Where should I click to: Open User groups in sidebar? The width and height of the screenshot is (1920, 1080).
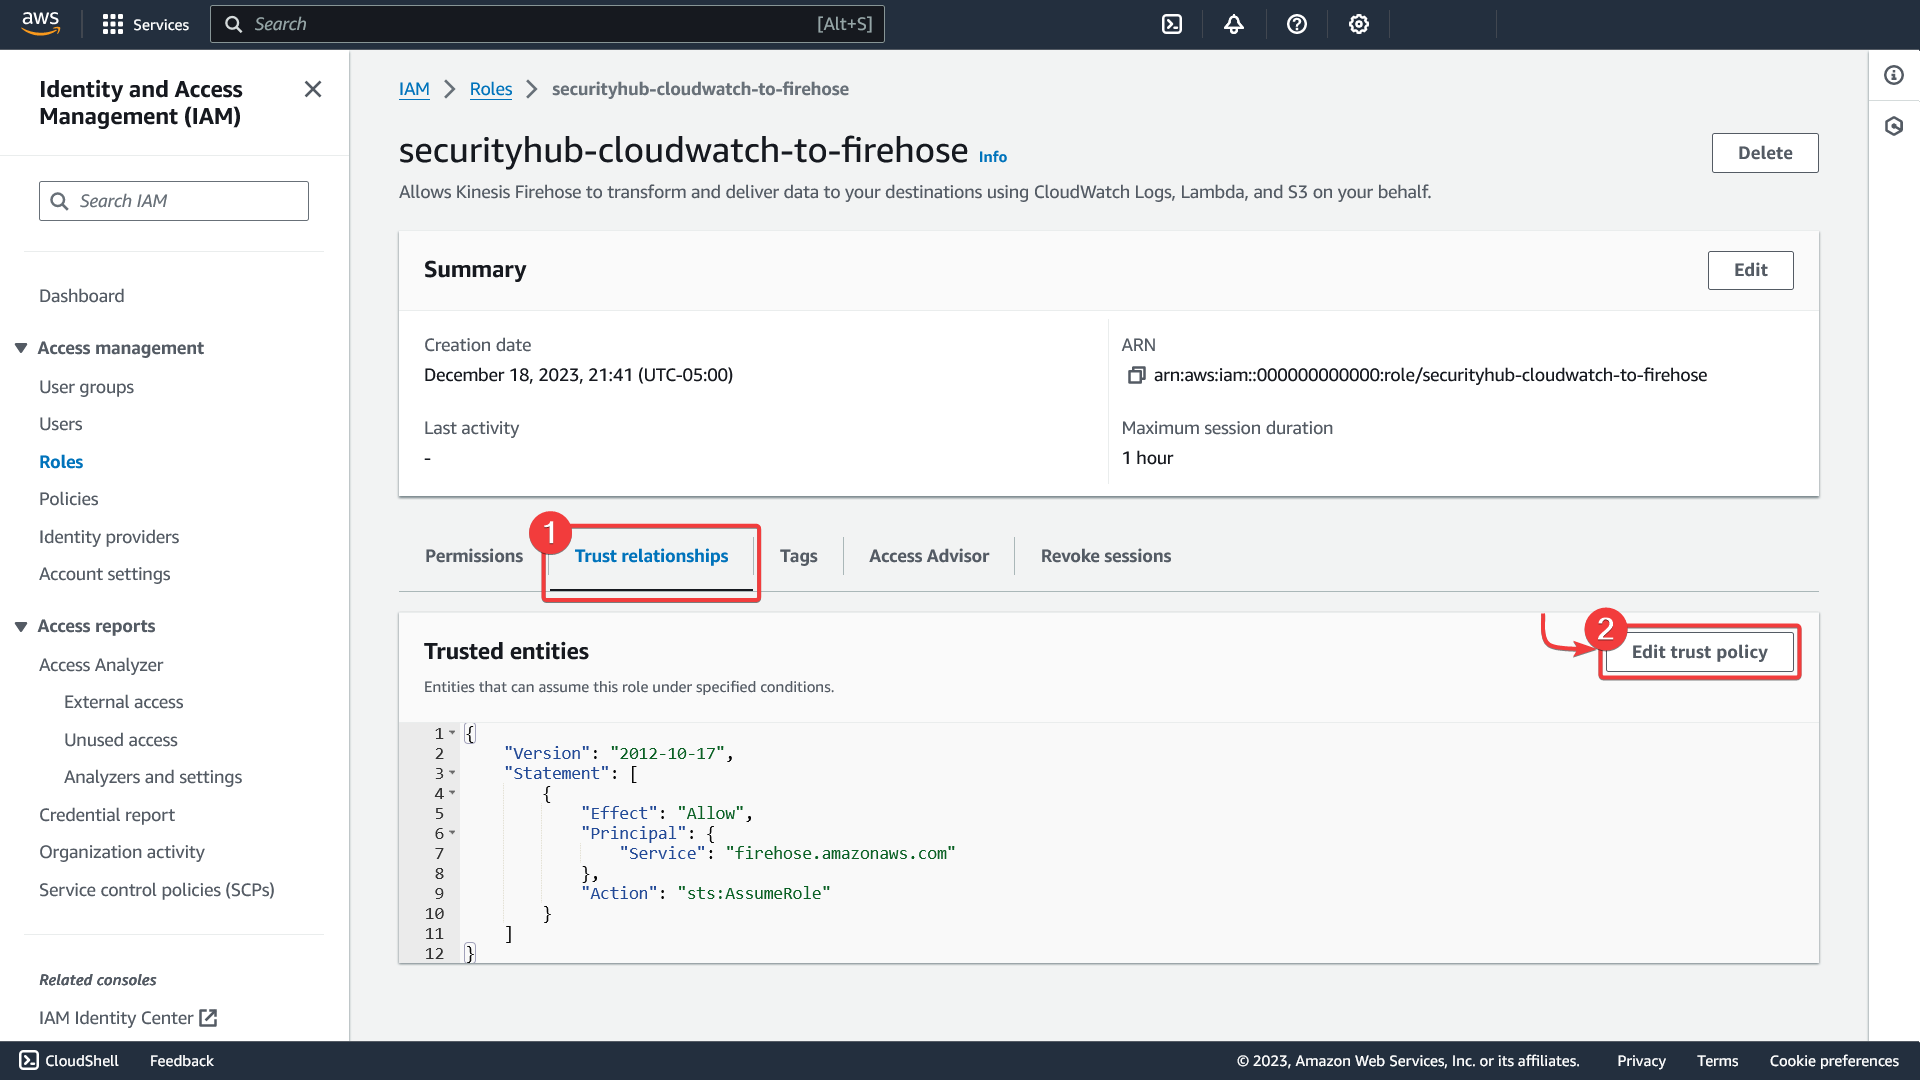(x=86, y=387)
